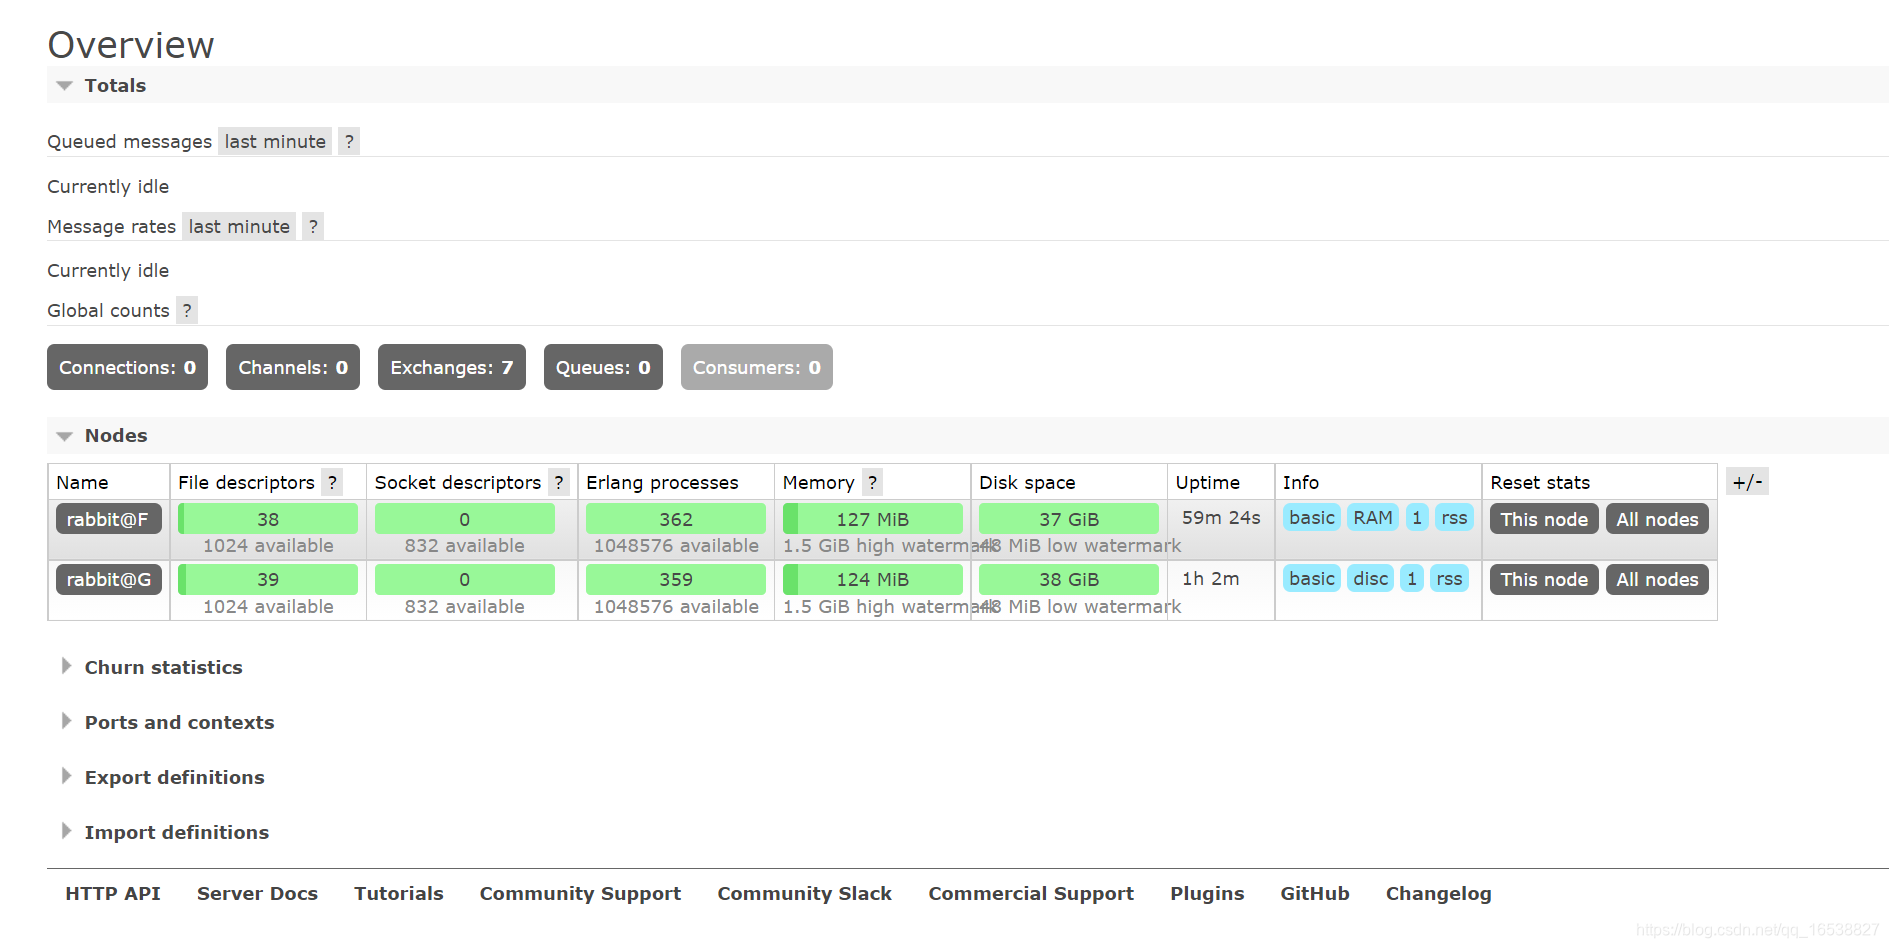This screenshot has width=1889, height=948.
Task: Click the plugin count badge for rabbit@F
Action: click(1416, 517)
